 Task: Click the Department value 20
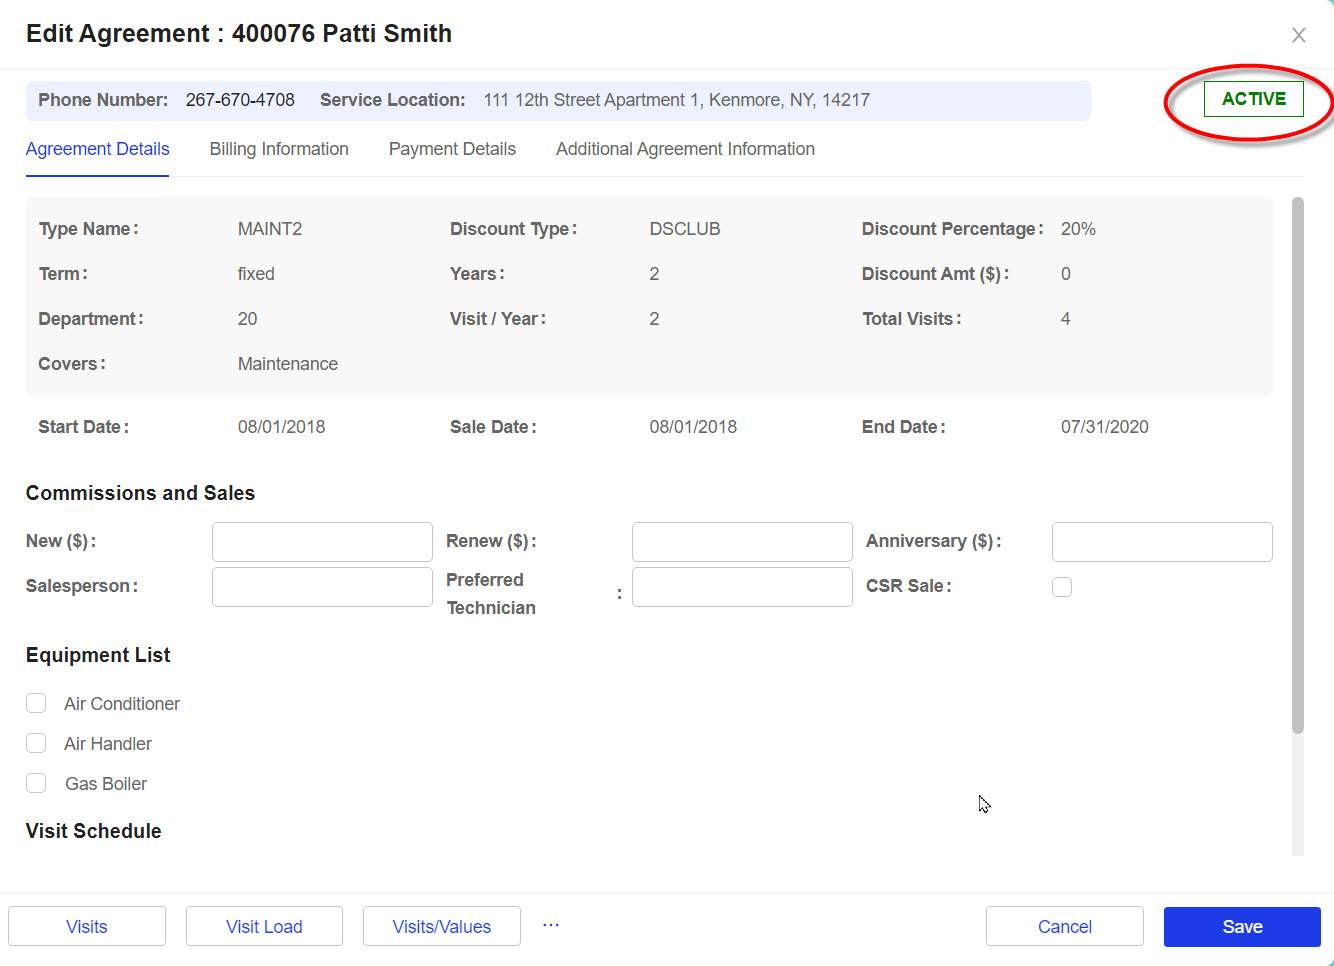click(248, 319)
